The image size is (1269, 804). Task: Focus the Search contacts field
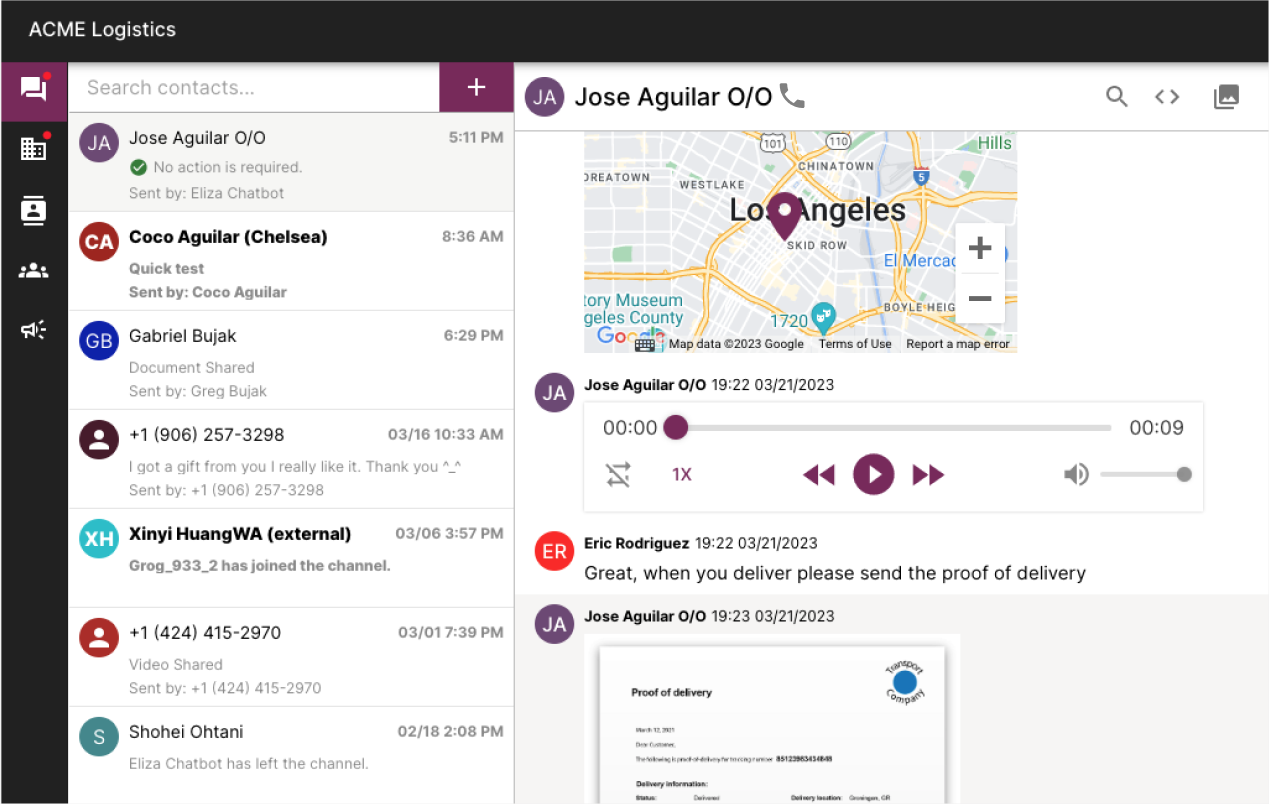[x=254, y=88]
